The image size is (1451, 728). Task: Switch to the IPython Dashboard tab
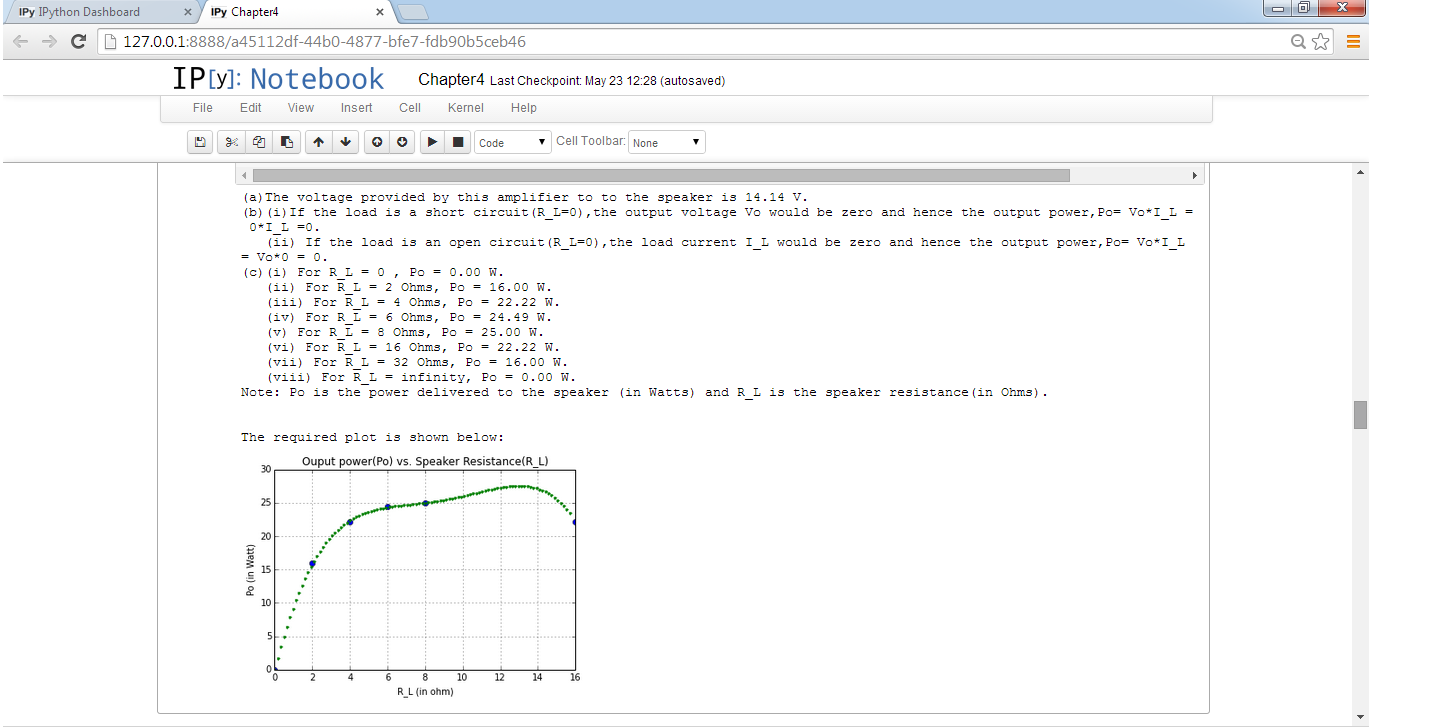pos(95,12)
